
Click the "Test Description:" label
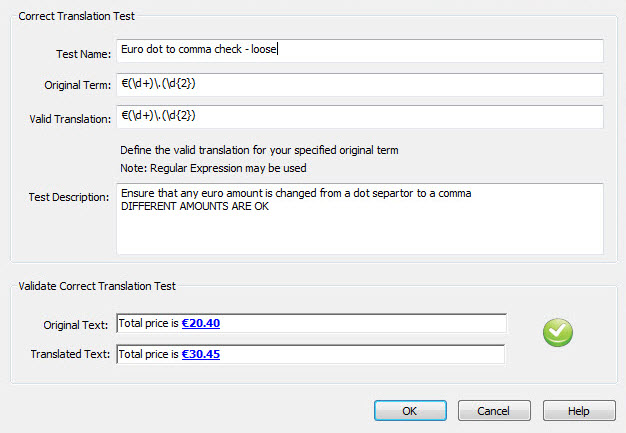coord(69,197)
